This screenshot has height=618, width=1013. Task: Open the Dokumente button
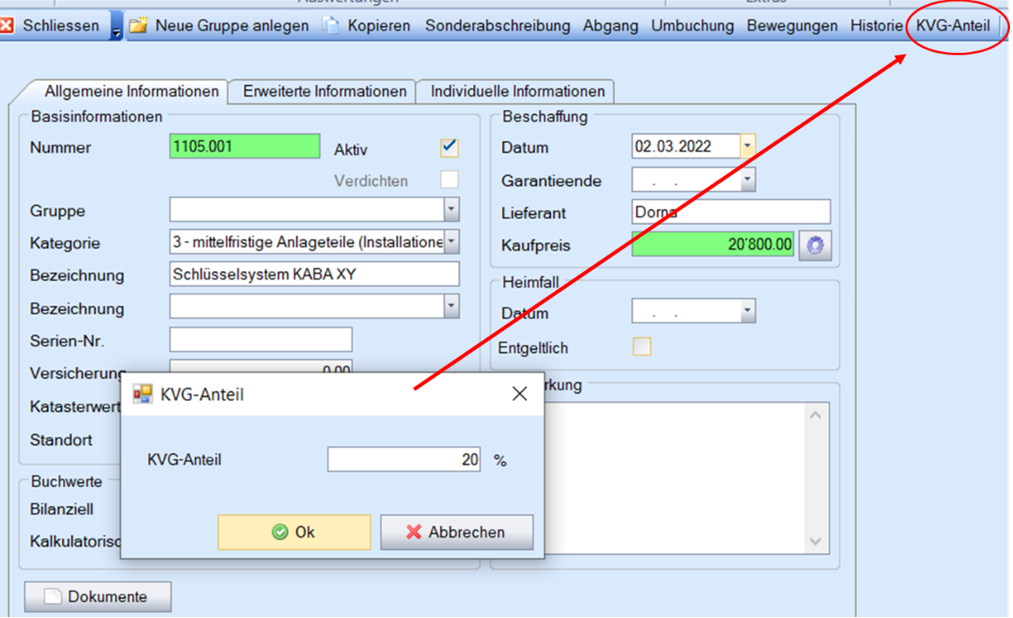(x=98, y=597)
